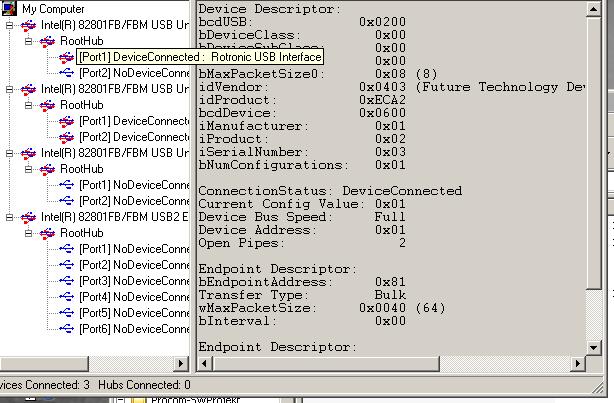Click the USB icon of highlighted Port1 DeviceConnected

tap(67, 57)
